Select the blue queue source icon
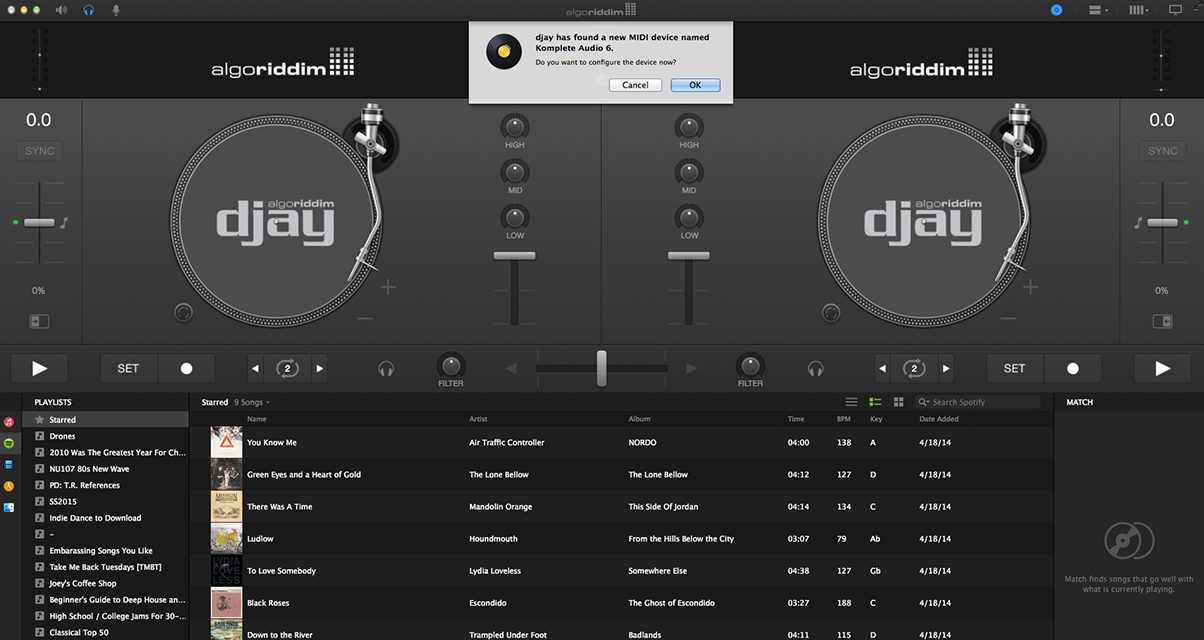This screenshot has height=640, width=1204. pyautogui.click(x=9, y=464)
